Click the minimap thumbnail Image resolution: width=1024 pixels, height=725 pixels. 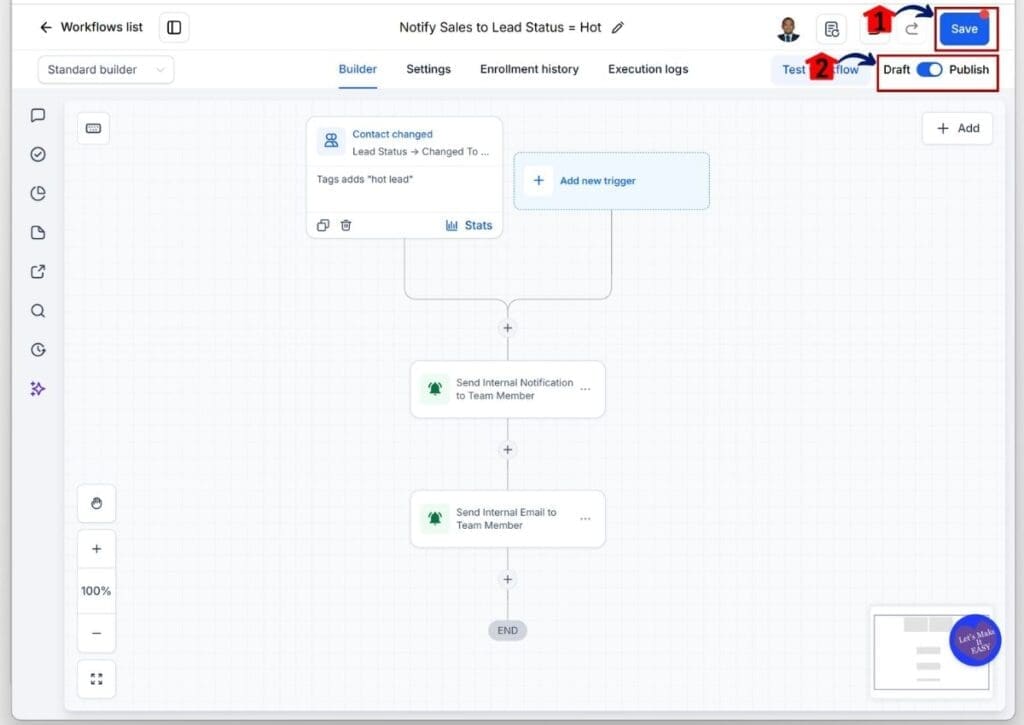[931, 652]
